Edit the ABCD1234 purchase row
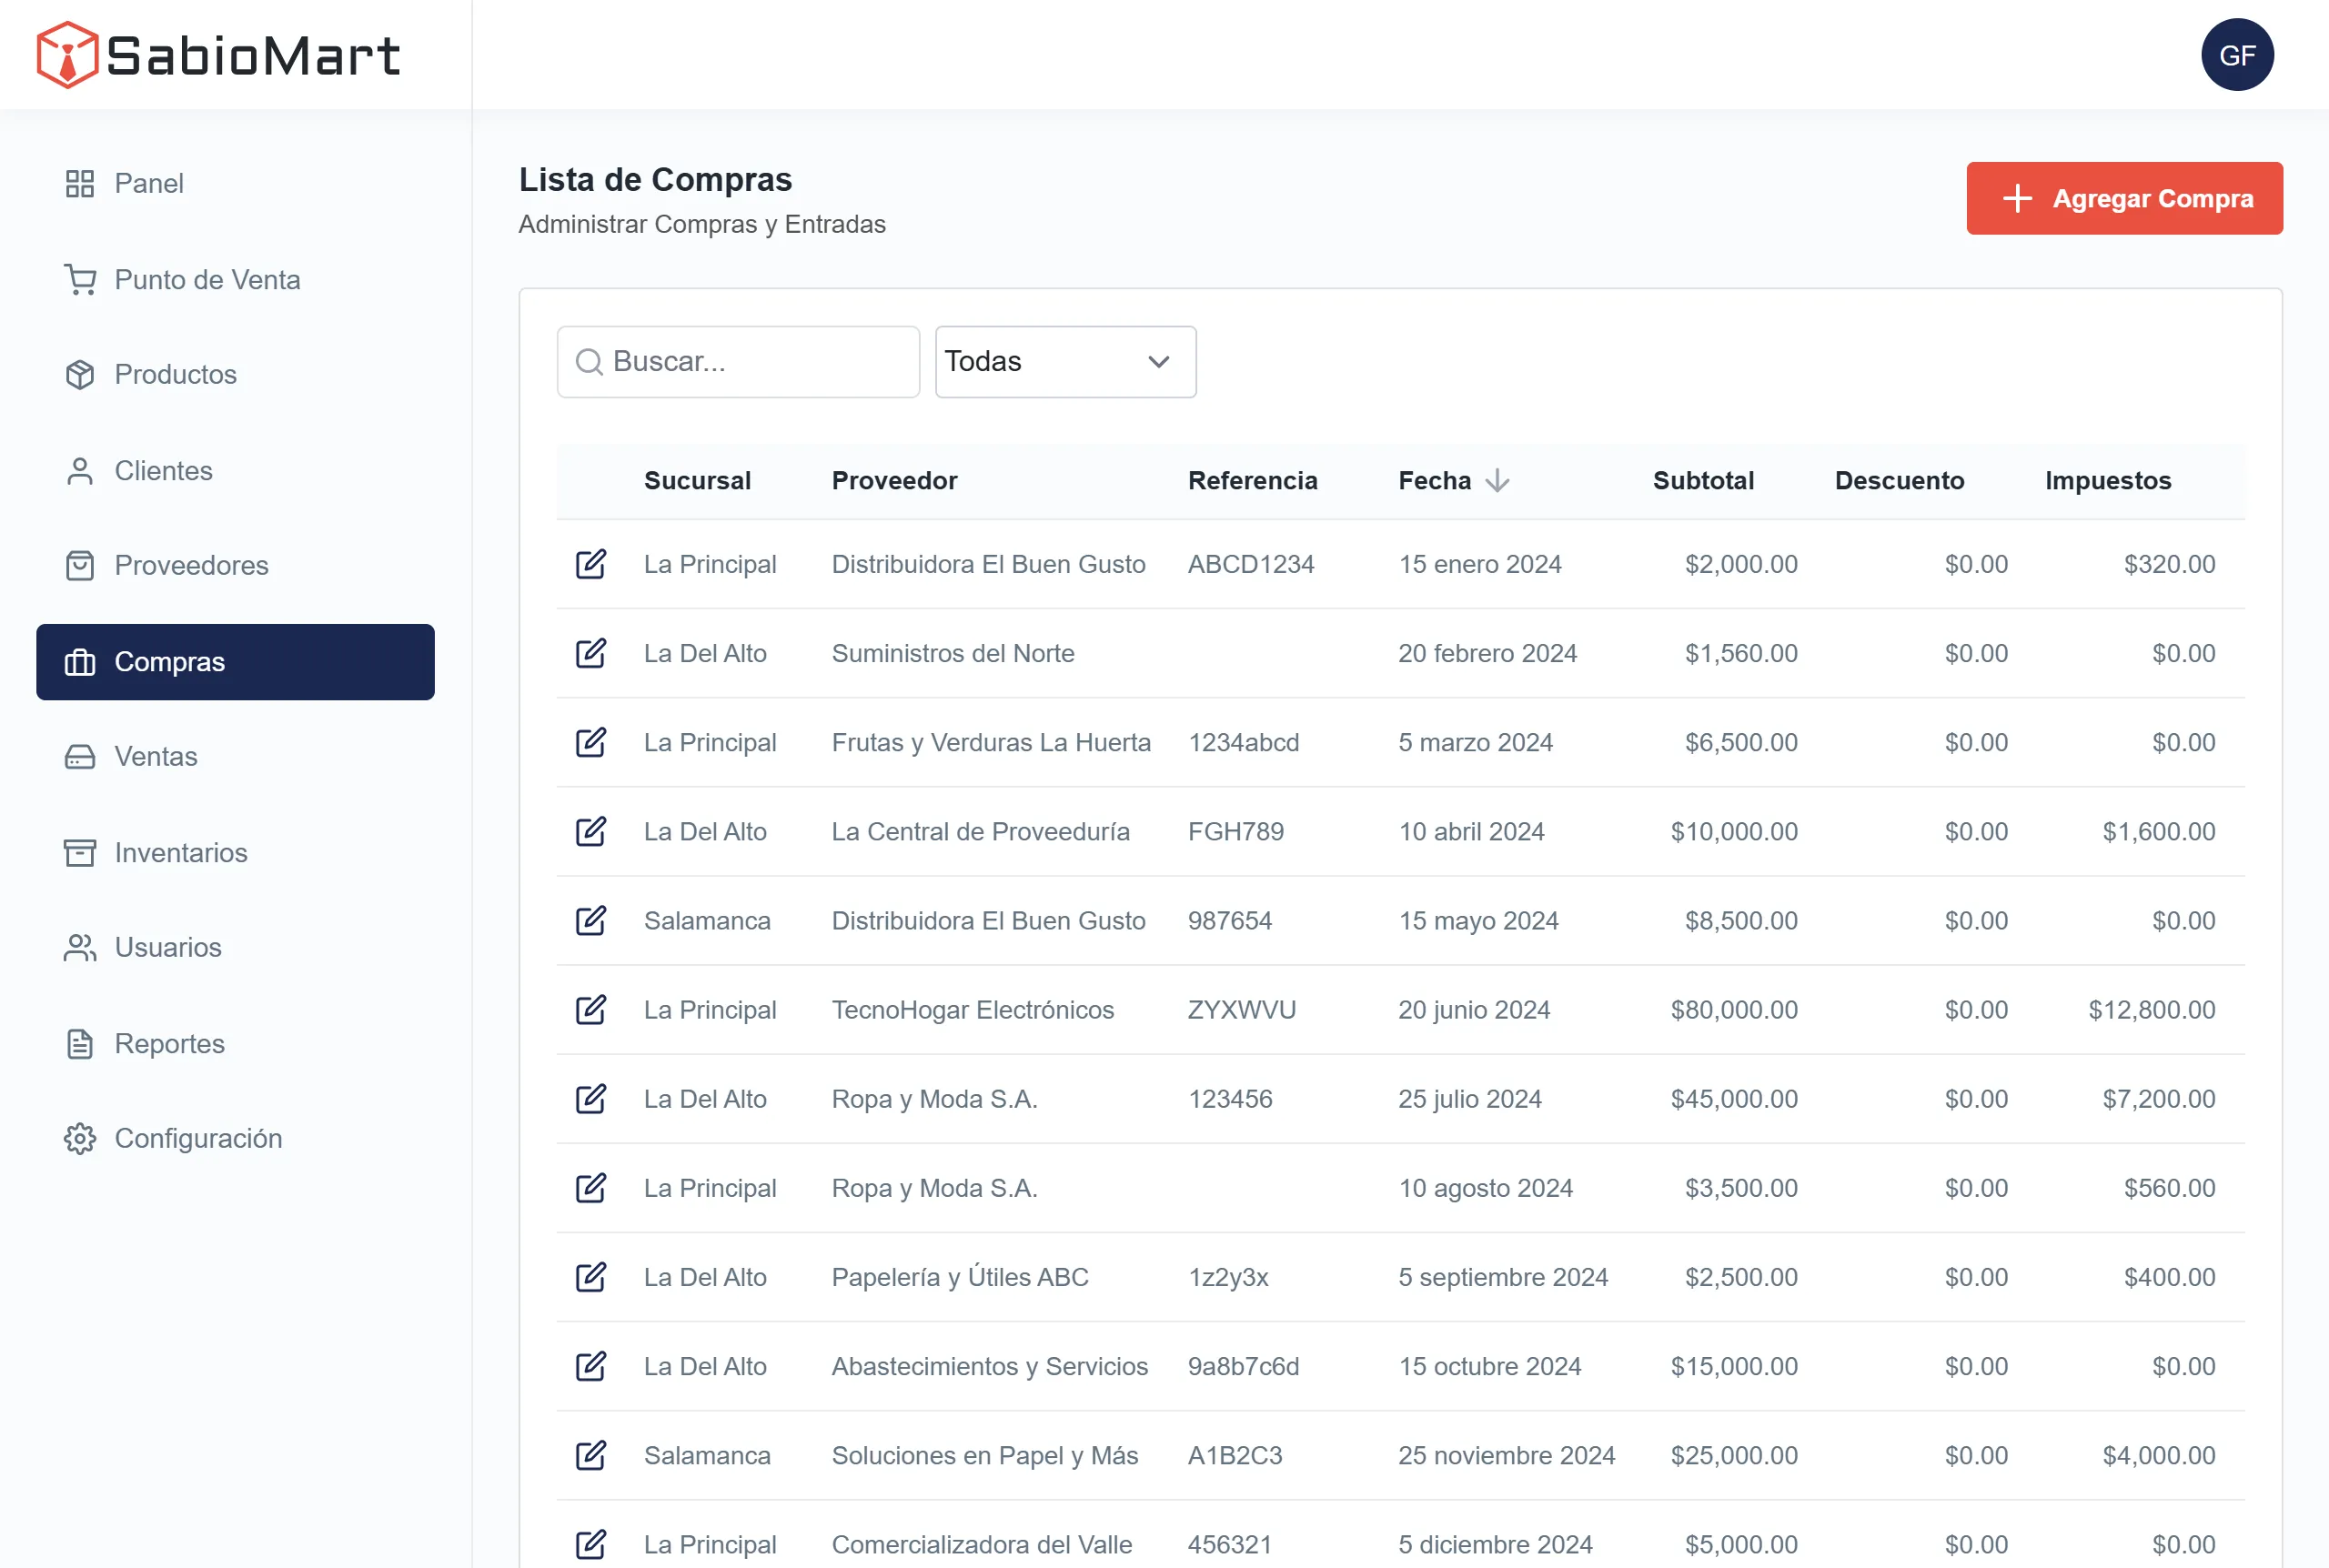 (x=591, y=564)
